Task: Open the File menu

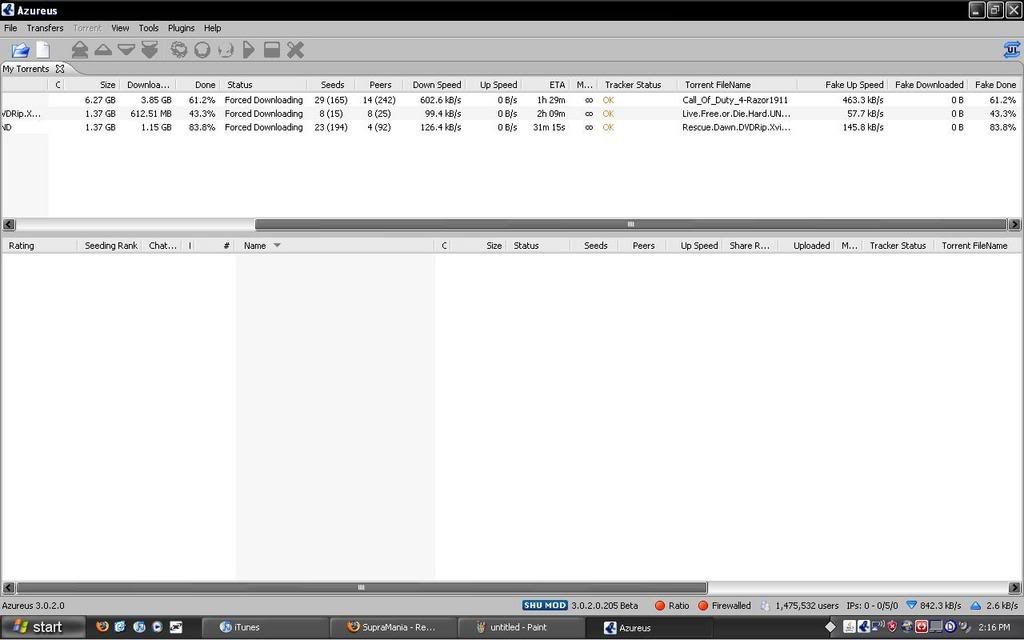Action: [x=10, y=28]
